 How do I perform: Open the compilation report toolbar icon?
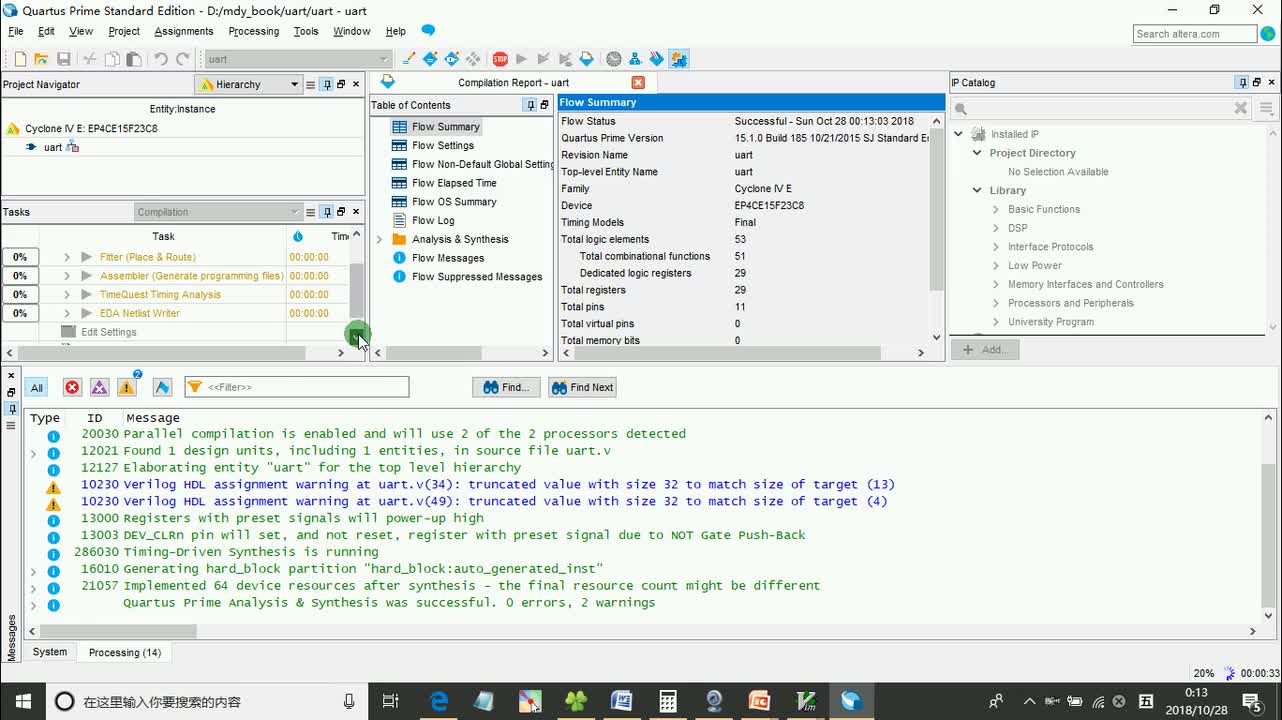[587, 59]
